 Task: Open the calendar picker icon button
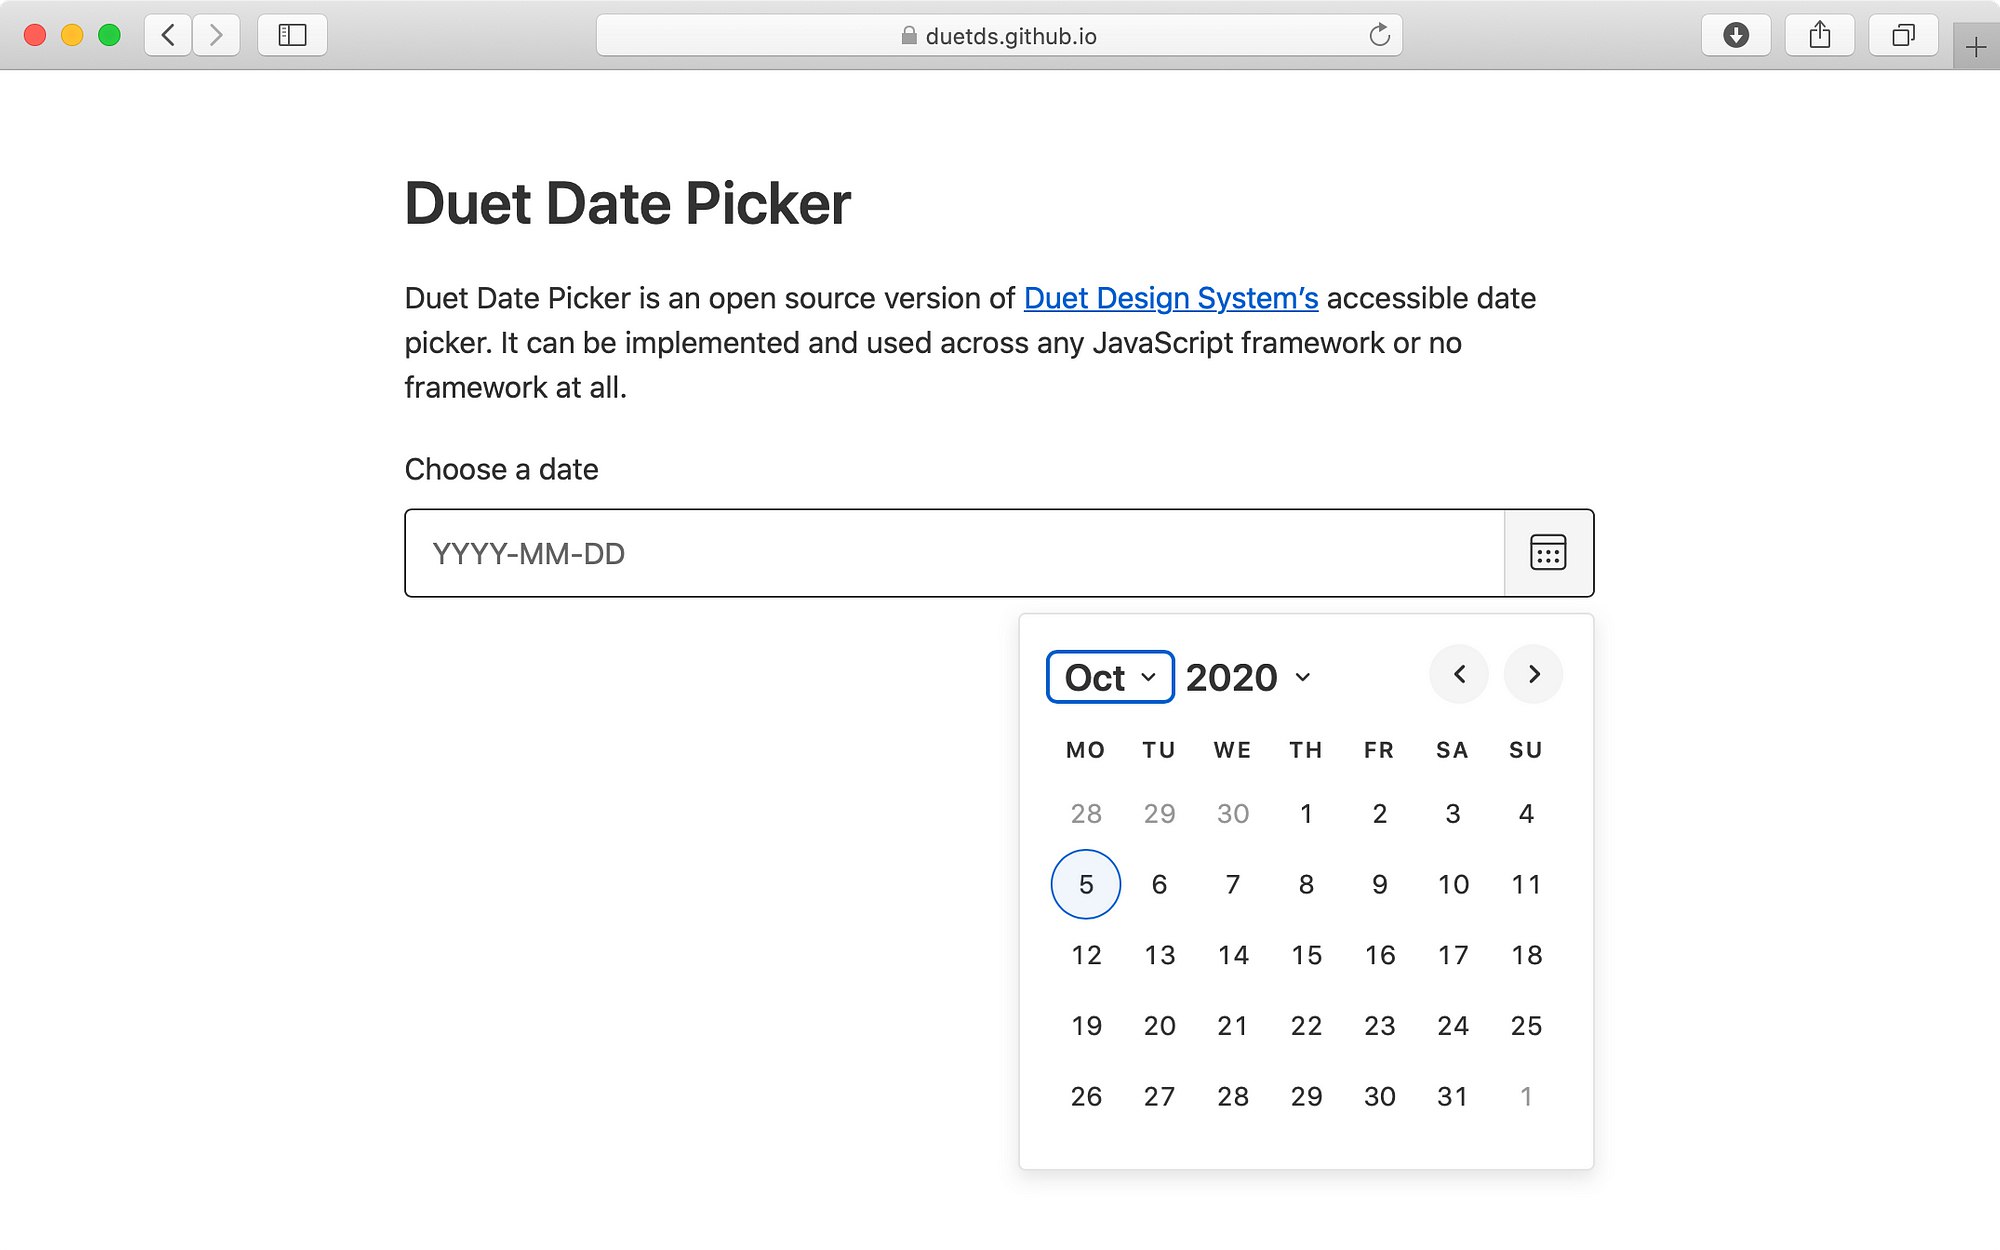(1548, 553)
